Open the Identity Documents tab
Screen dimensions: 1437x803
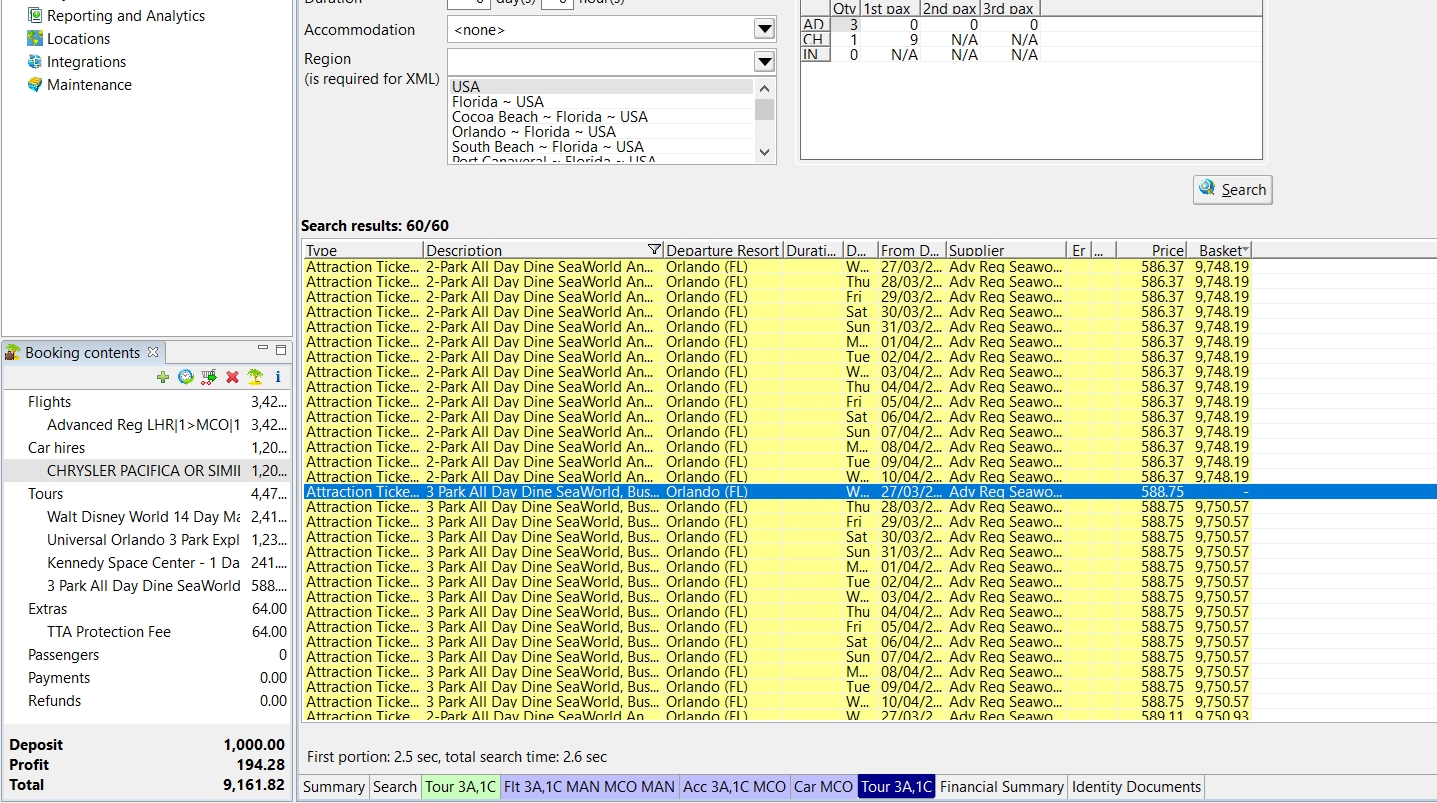click(1135, 787)
